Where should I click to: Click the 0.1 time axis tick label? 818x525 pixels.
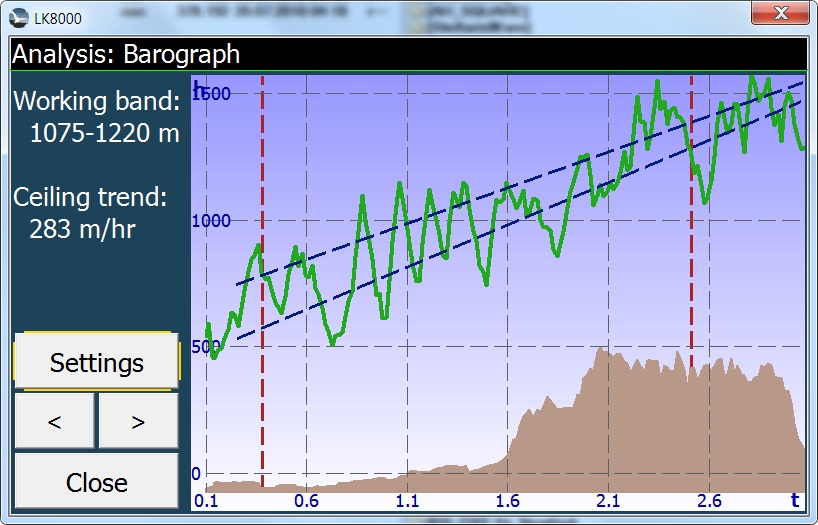pos(206,500)
